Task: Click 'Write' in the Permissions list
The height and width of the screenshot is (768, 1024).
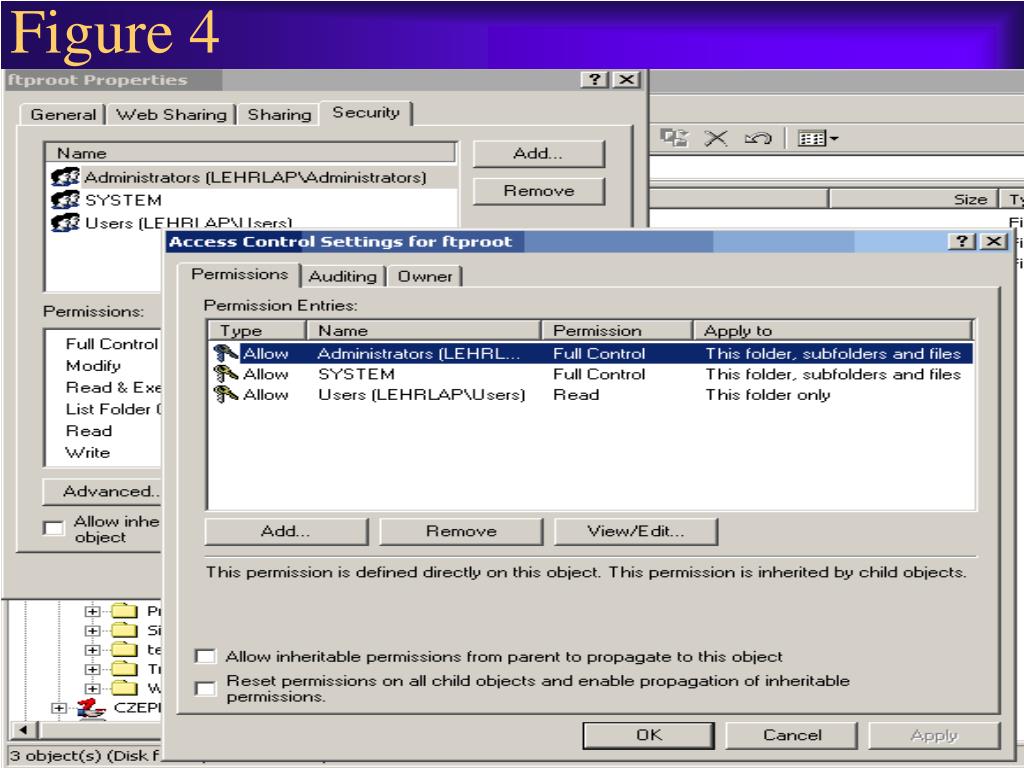Action: pos(88,453)
